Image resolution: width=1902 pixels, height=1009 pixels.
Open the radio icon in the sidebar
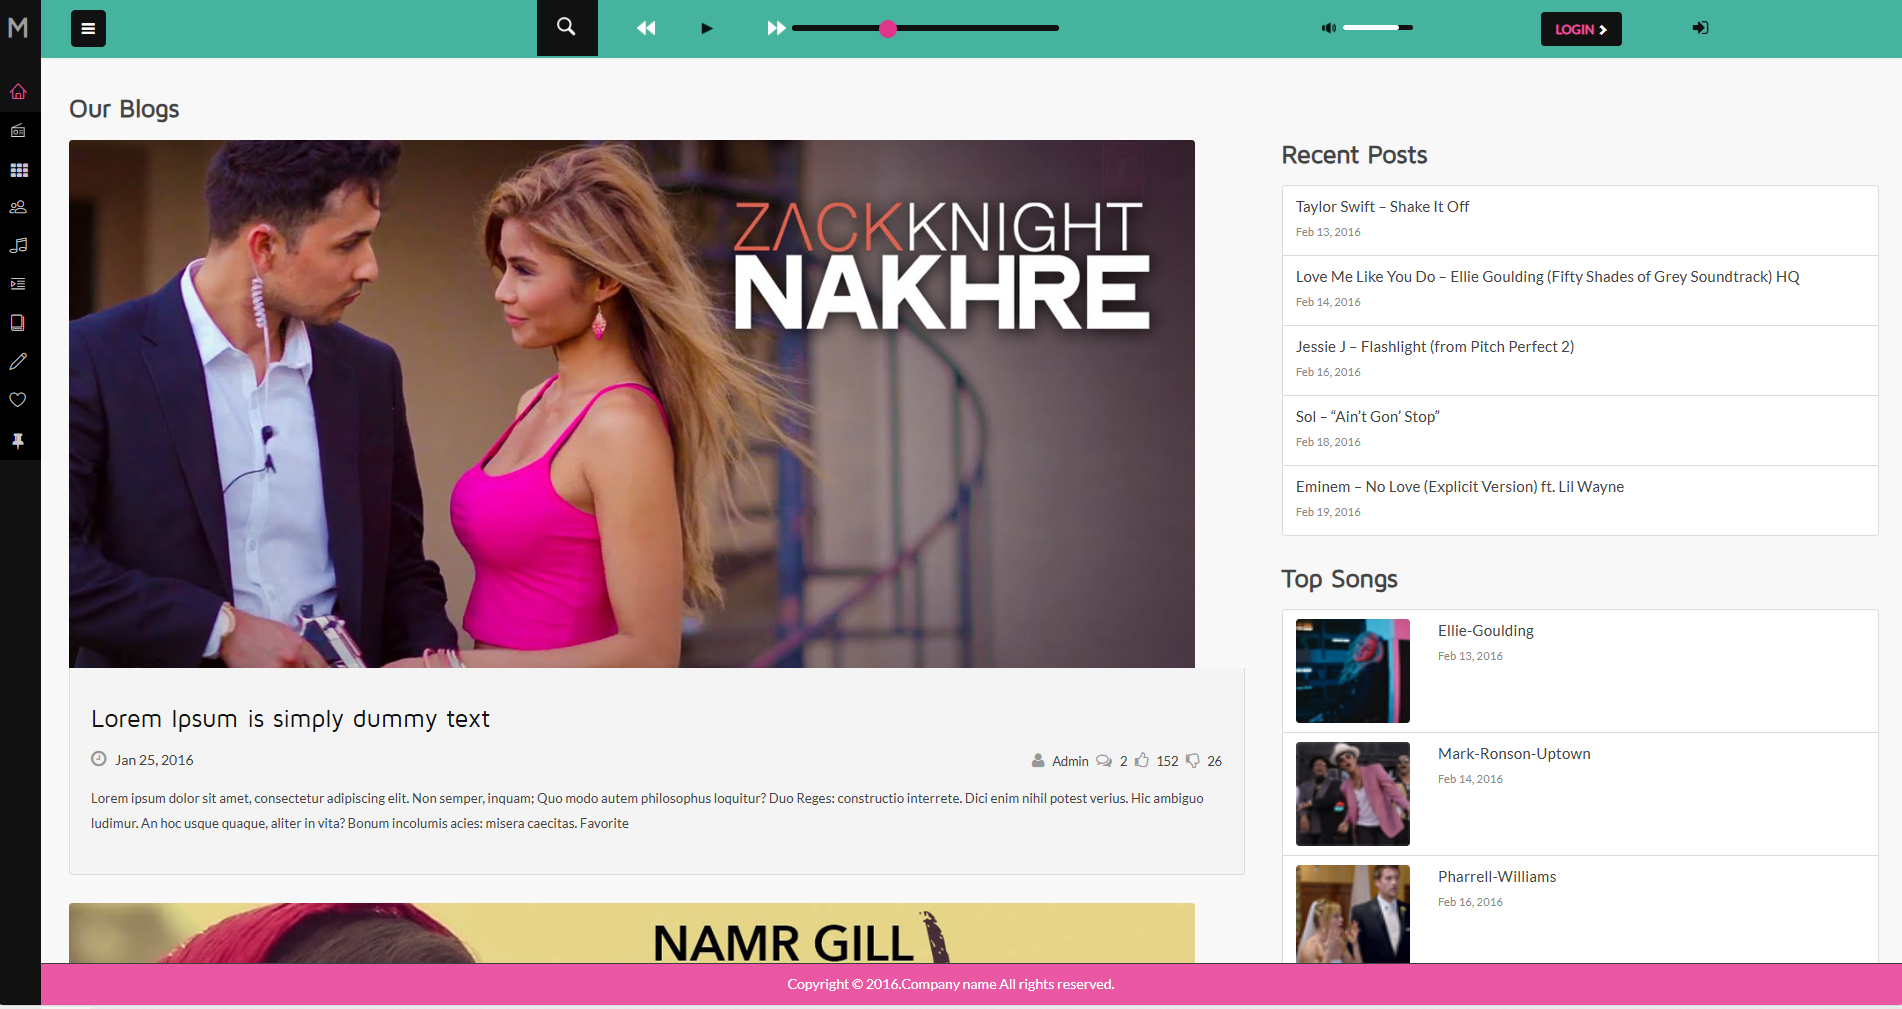18,131
